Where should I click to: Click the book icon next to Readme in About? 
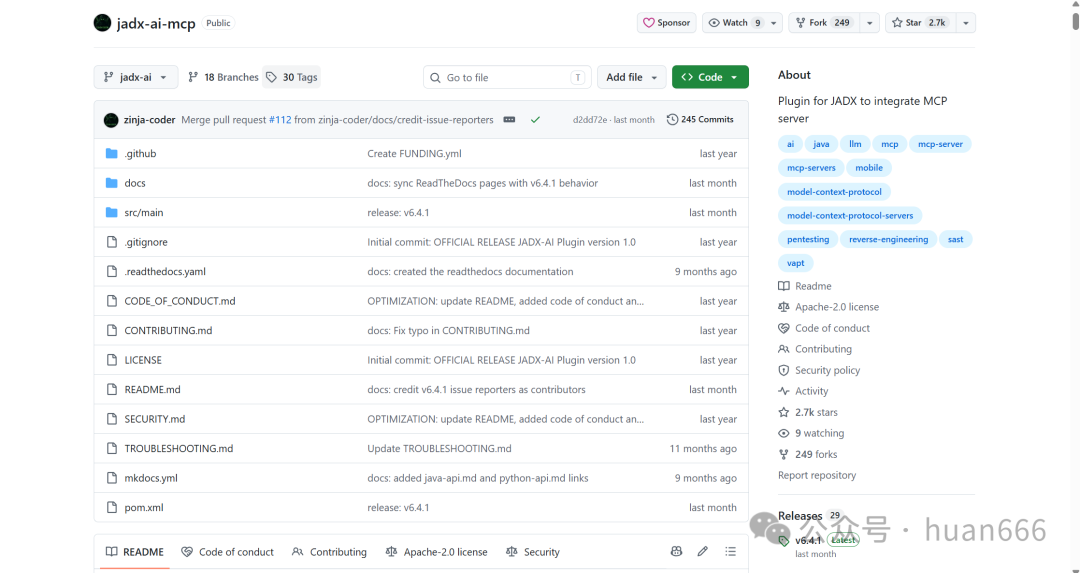pyautogui.click(x=784, y=286)
